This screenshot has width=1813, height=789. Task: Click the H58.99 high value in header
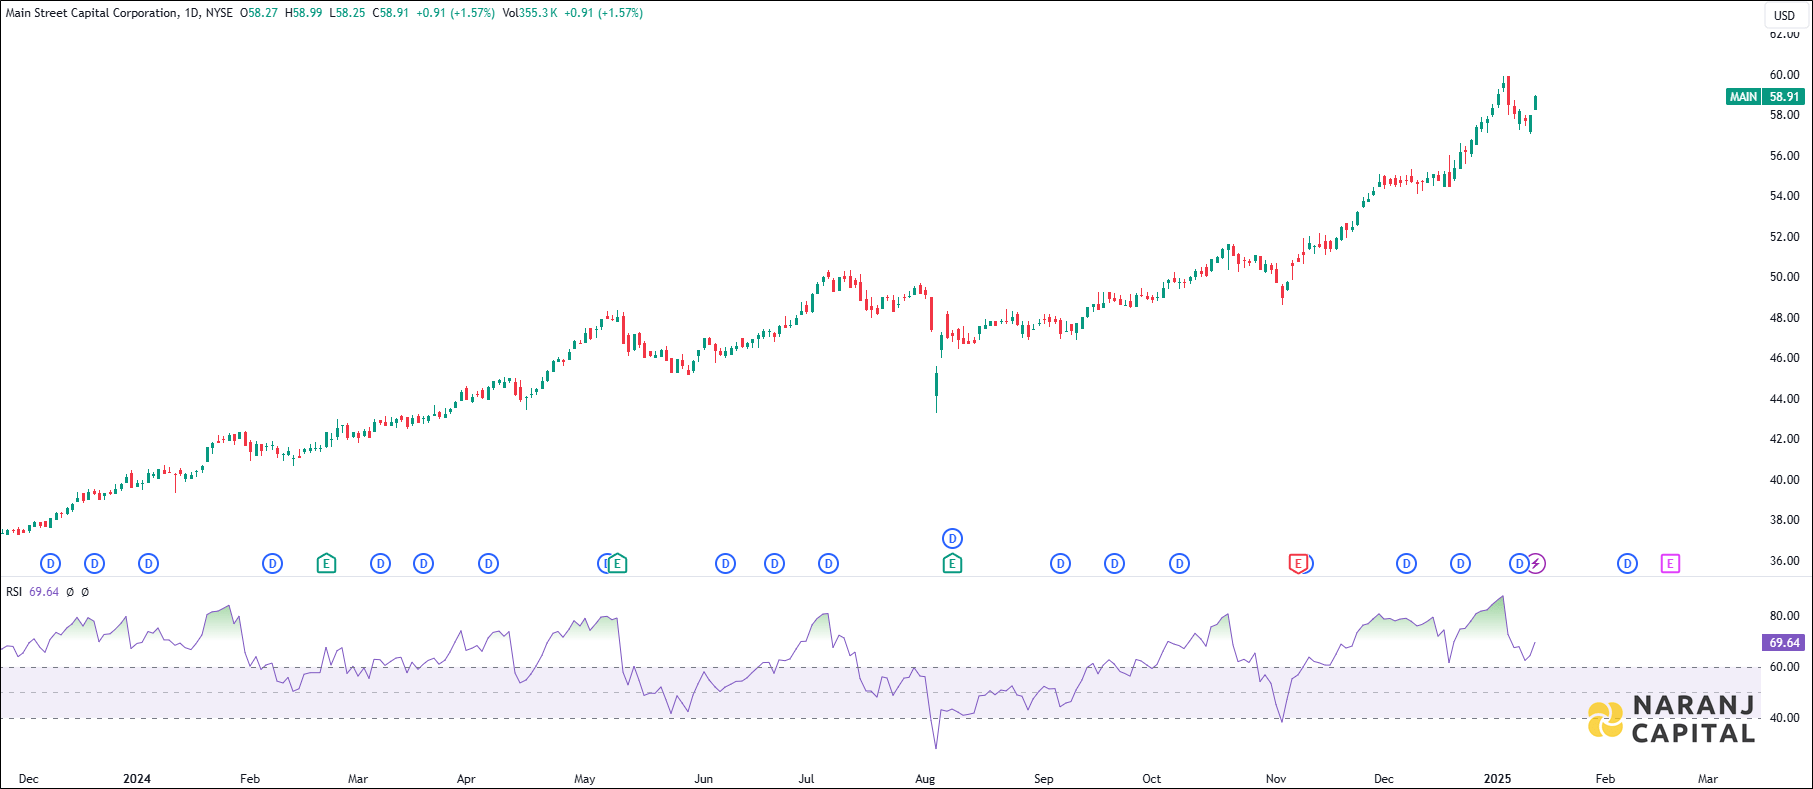(303, 13)
